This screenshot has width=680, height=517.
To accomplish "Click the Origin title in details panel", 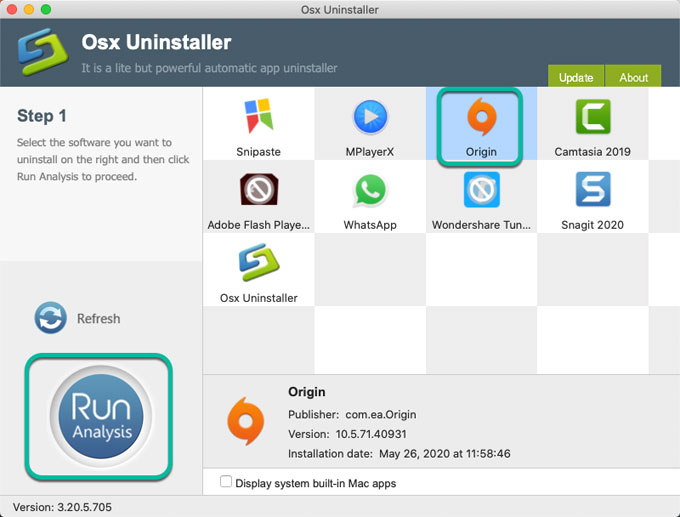I will (x=307, y=392).
